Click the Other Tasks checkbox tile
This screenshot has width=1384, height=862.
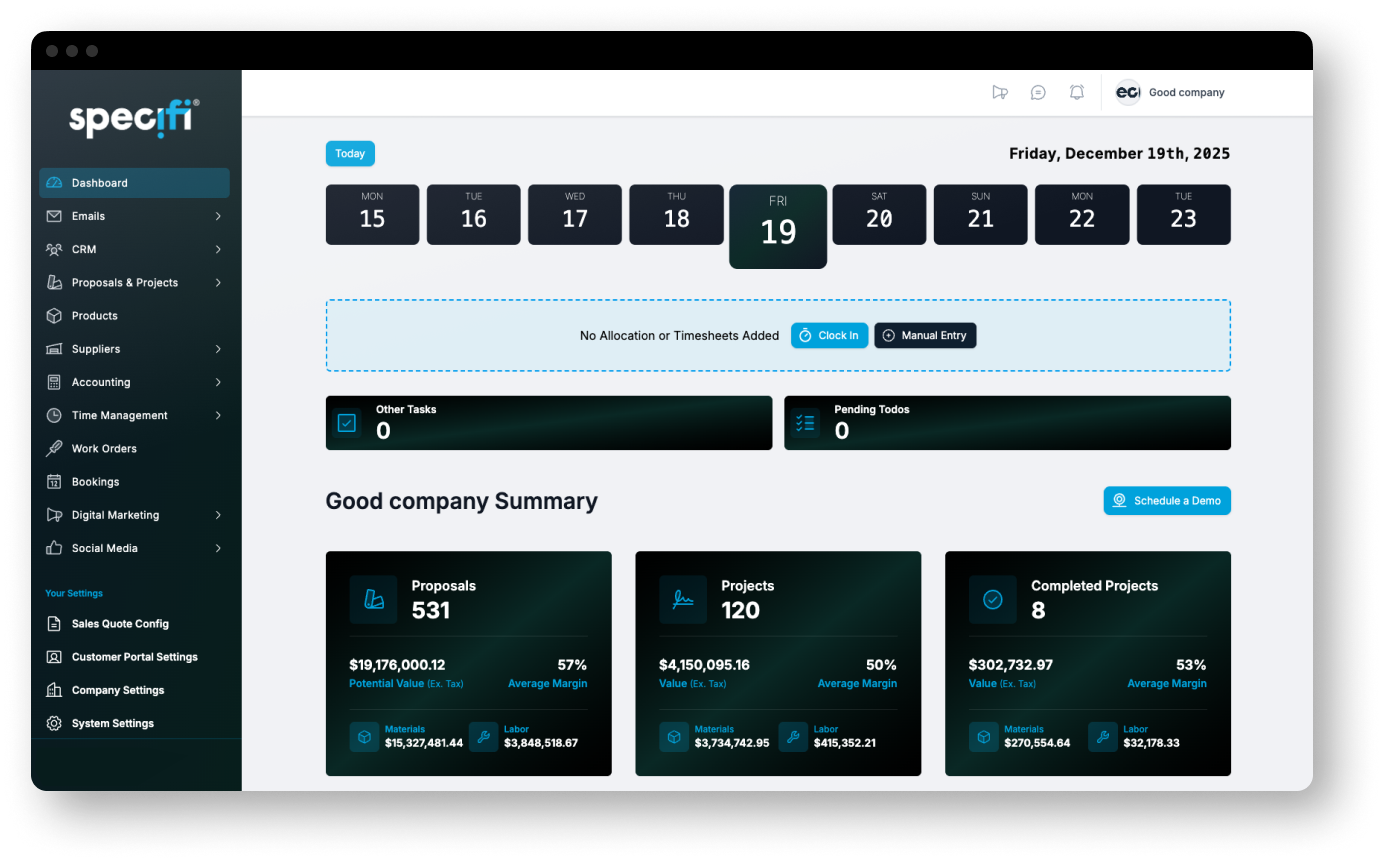click(346, 422)
